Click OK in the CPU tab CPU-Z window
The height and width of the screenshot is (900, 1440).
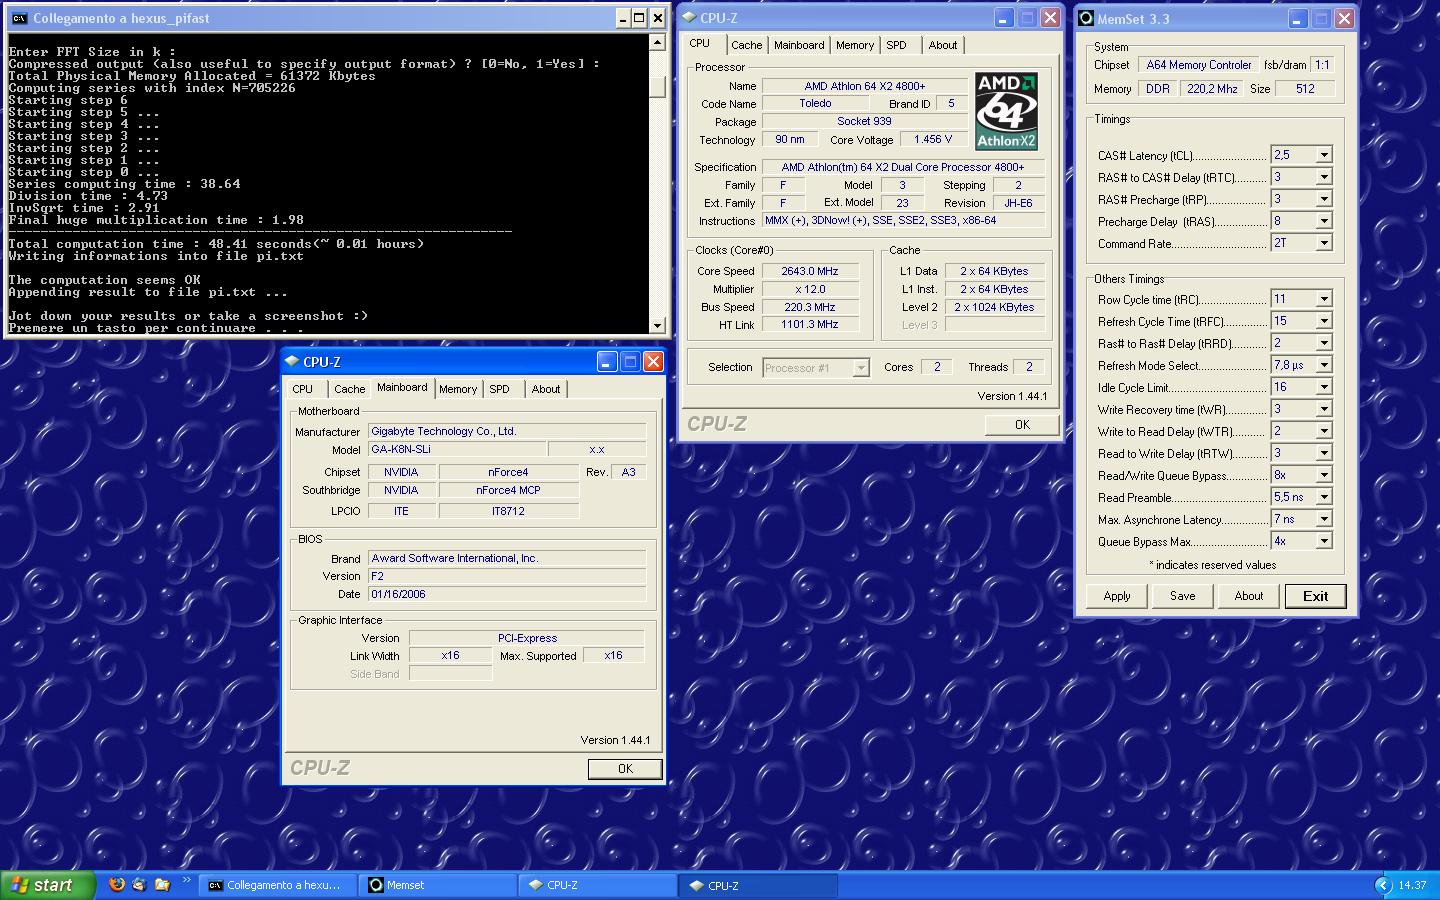coord(1022,425)
